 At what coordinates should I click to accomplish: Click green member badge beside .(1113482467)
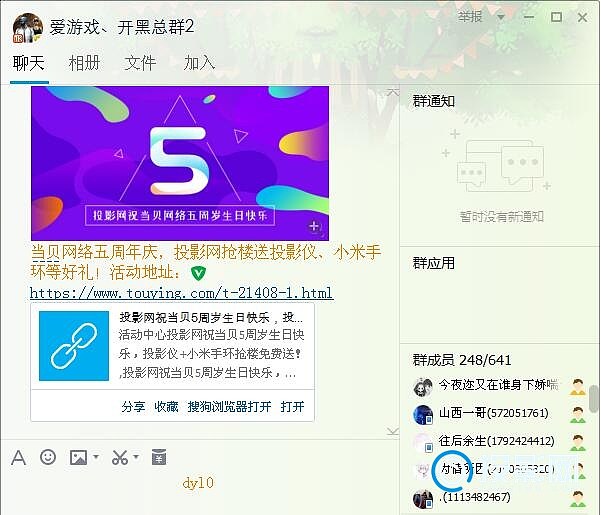(578, 498)
